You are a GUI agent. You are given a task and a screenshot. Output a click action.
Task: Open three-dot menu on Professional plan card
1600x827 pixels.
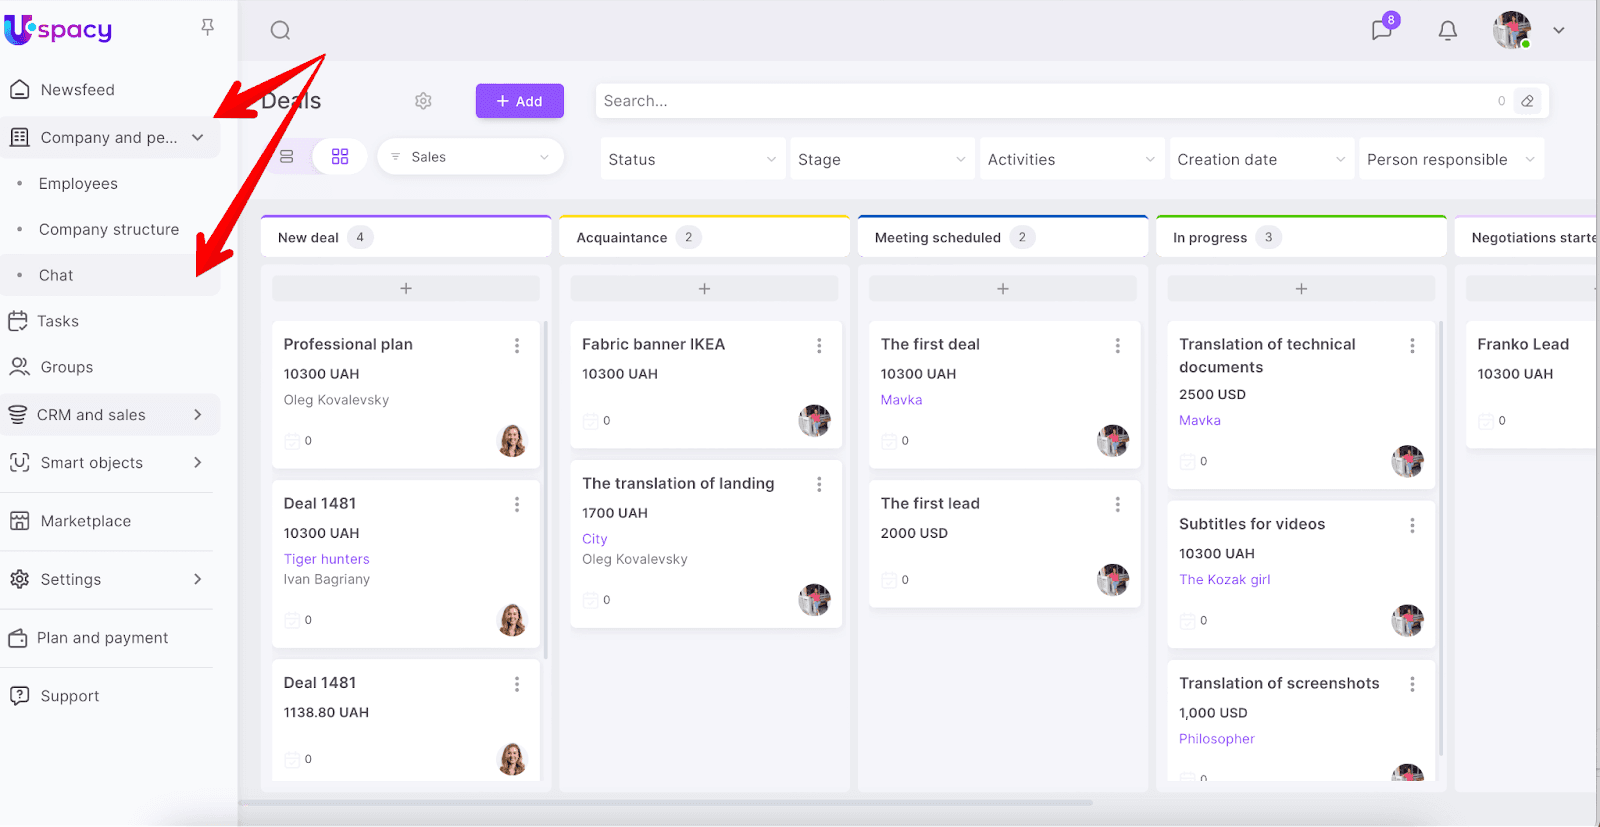click(517, 346)
